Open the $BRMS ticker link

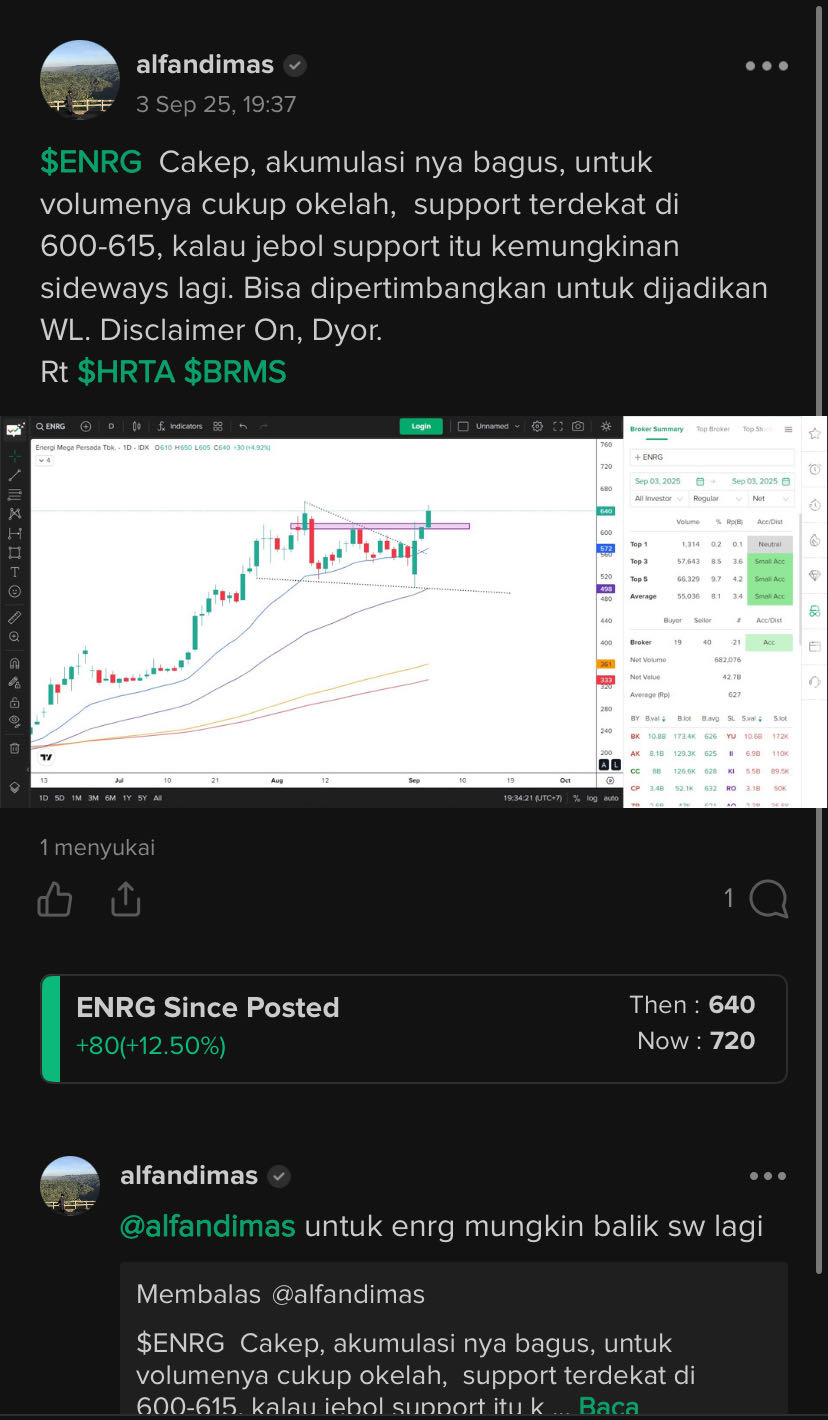pyautogui.click(x=235, y=372)
